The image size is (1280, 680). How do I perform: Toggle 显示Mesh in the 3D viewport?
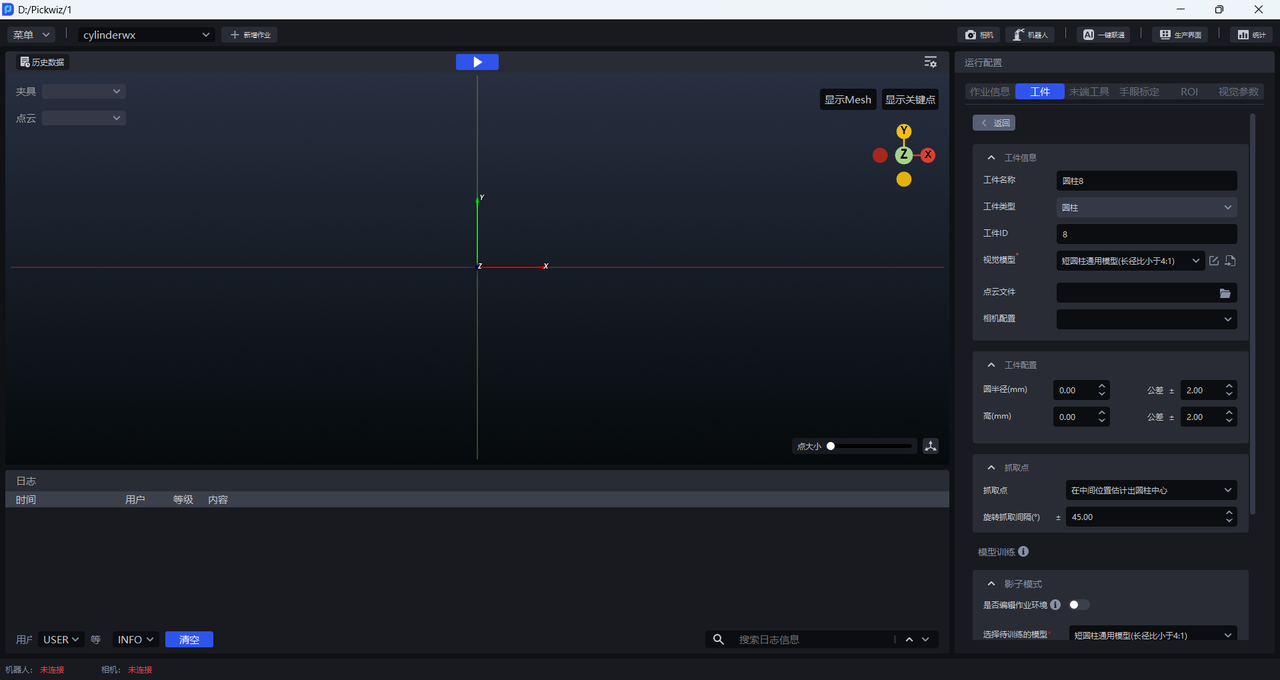click(848, 100)
